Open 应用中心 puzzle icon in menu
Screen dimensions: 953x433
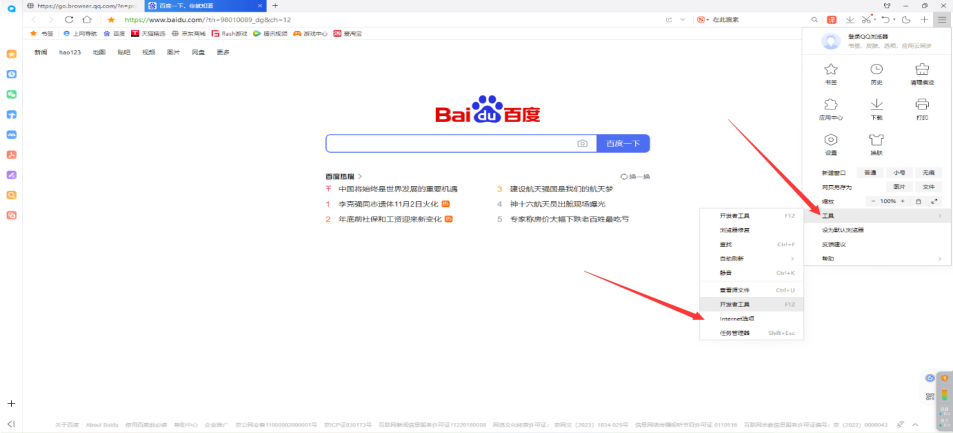831,109
